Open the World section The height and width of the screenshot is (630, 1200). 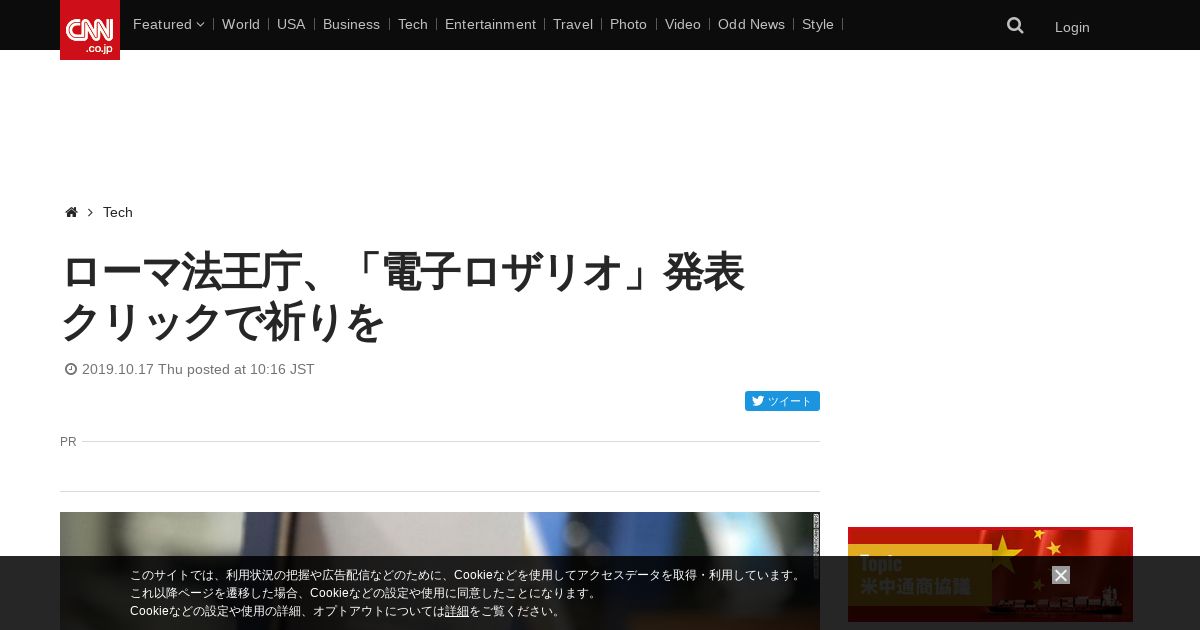click(x=241, y=24)
